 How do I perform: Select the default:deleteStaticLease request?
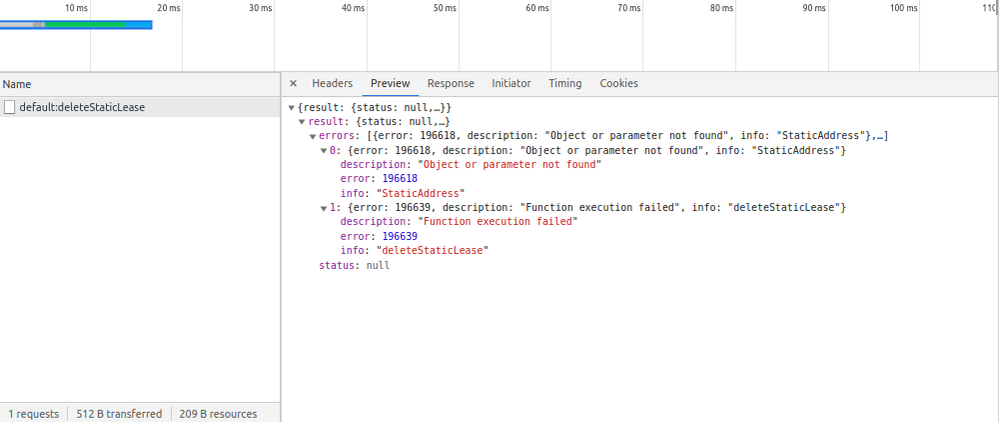tap(140, 107)
